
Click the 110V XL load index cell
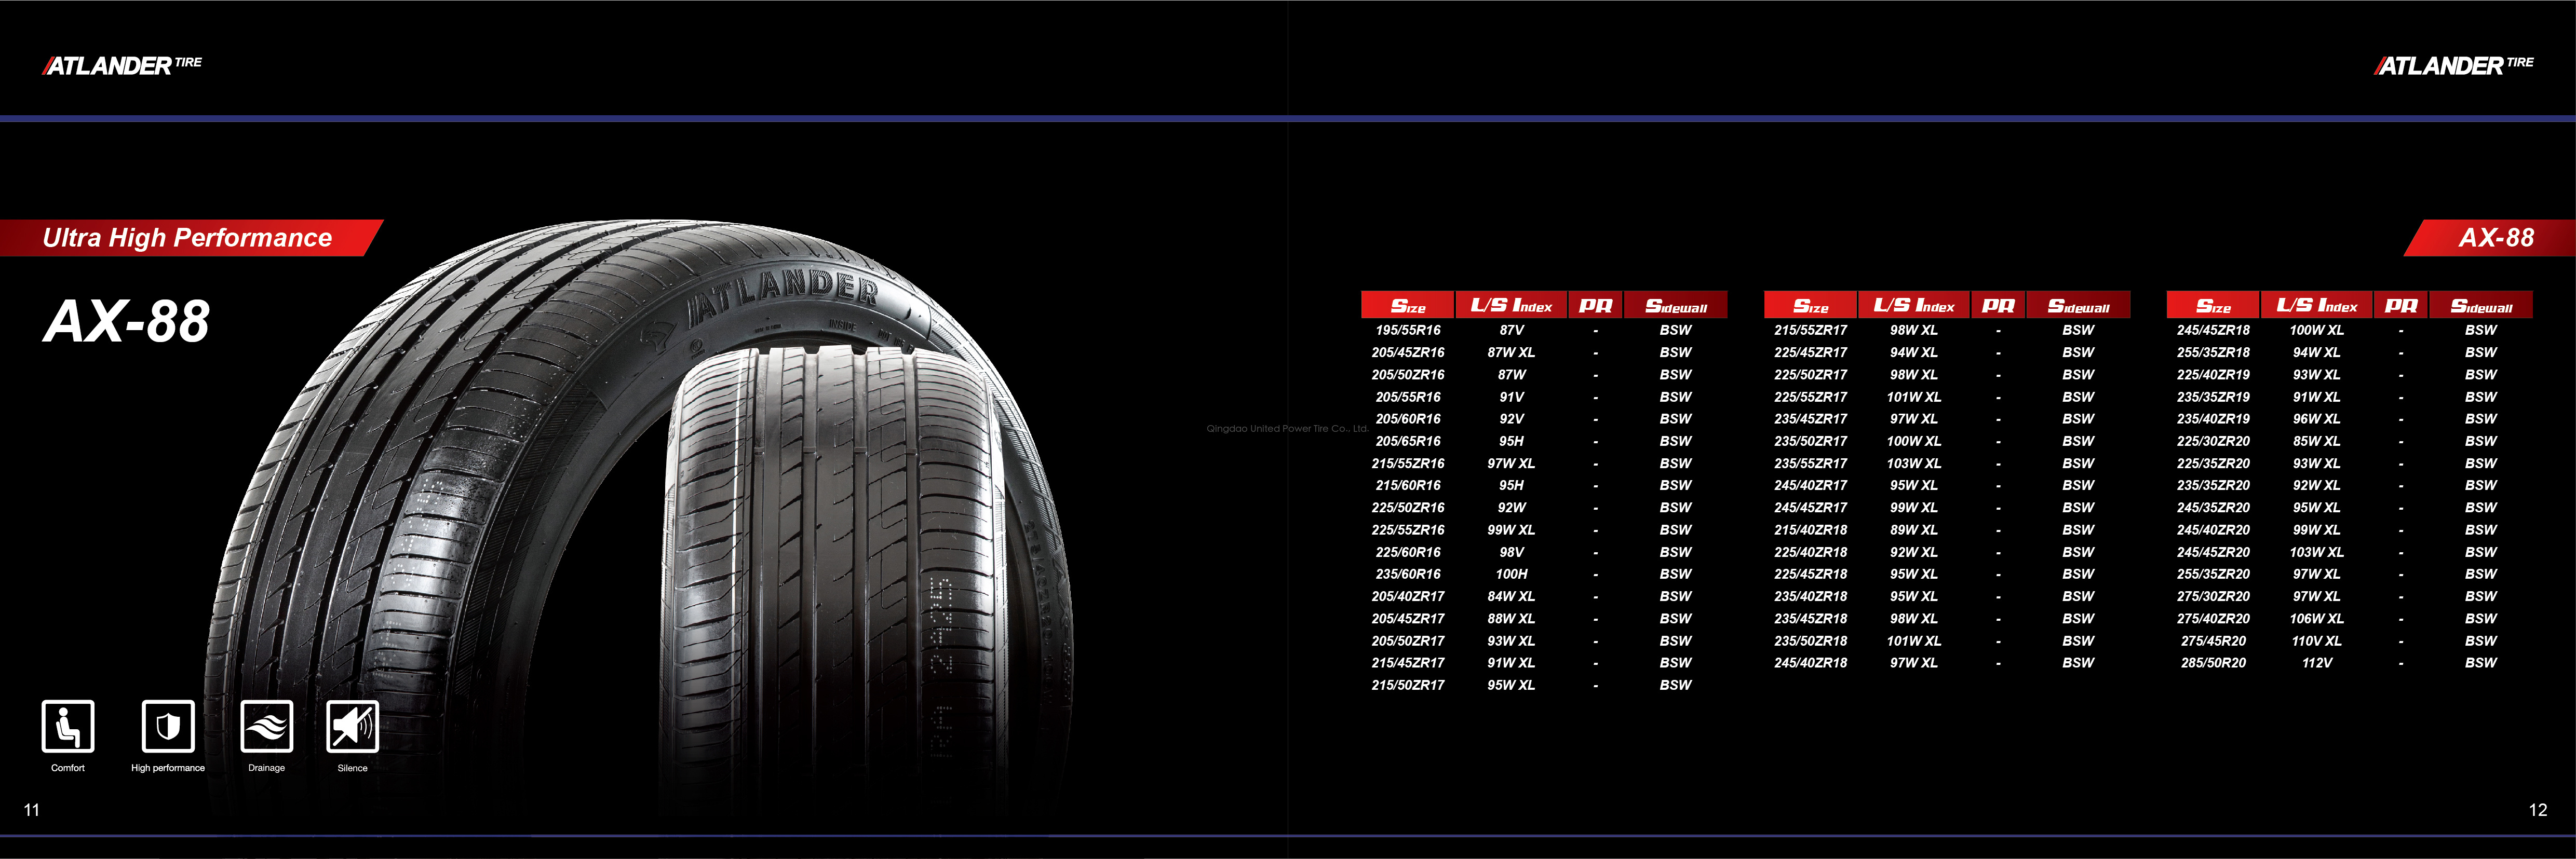point(2317,641)
